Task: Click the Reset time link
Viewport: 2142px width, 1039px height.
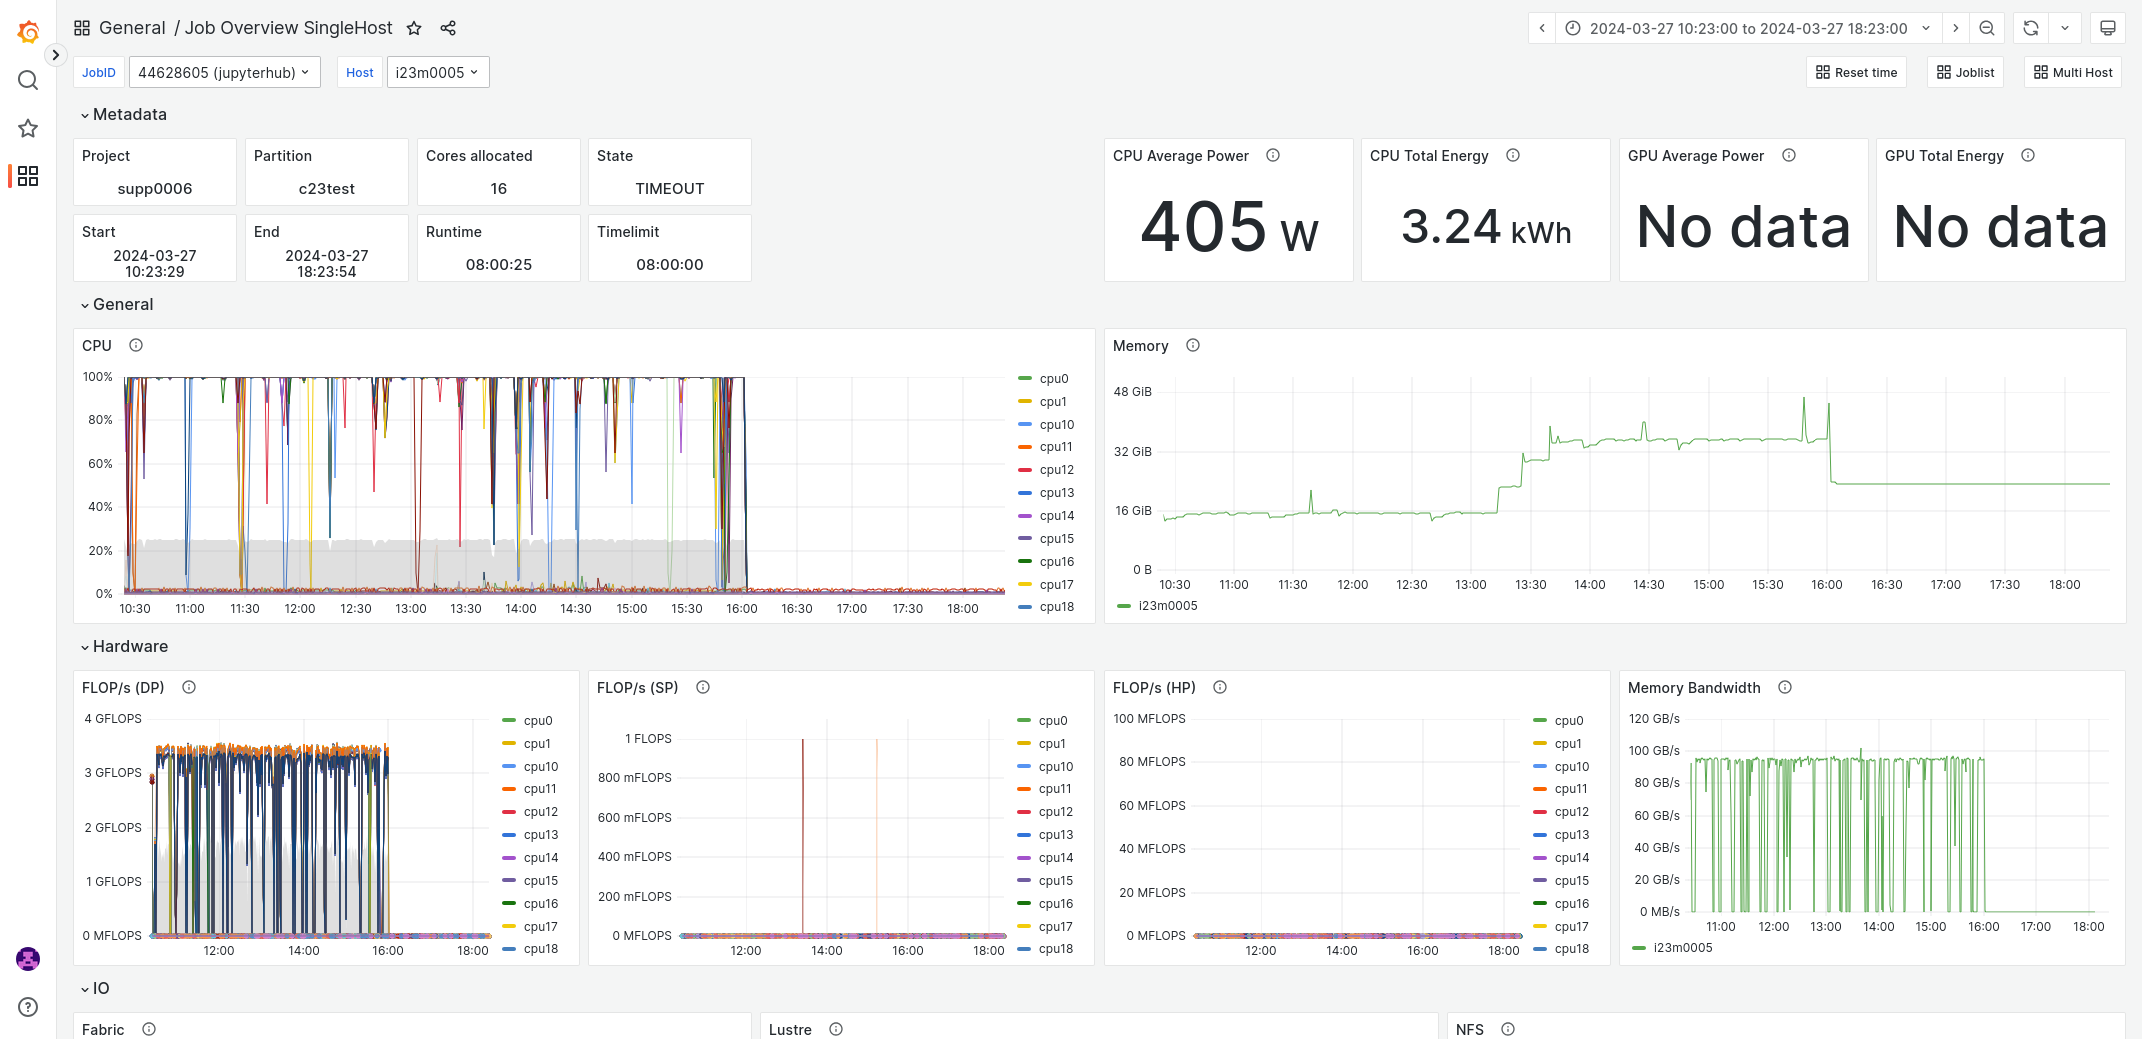Action: click(x=1856, y=72)
